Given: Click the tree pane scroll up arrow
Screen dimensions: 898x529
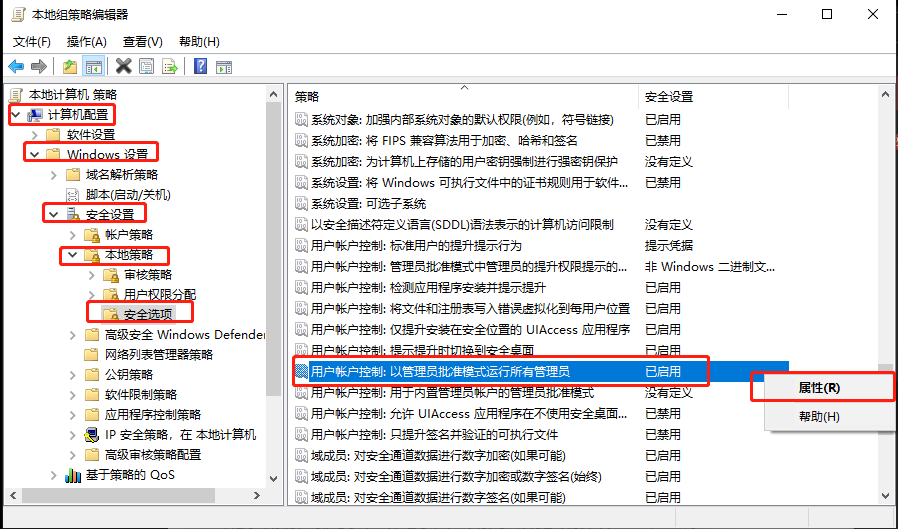Looking at the screenshot, I should 273,94.
